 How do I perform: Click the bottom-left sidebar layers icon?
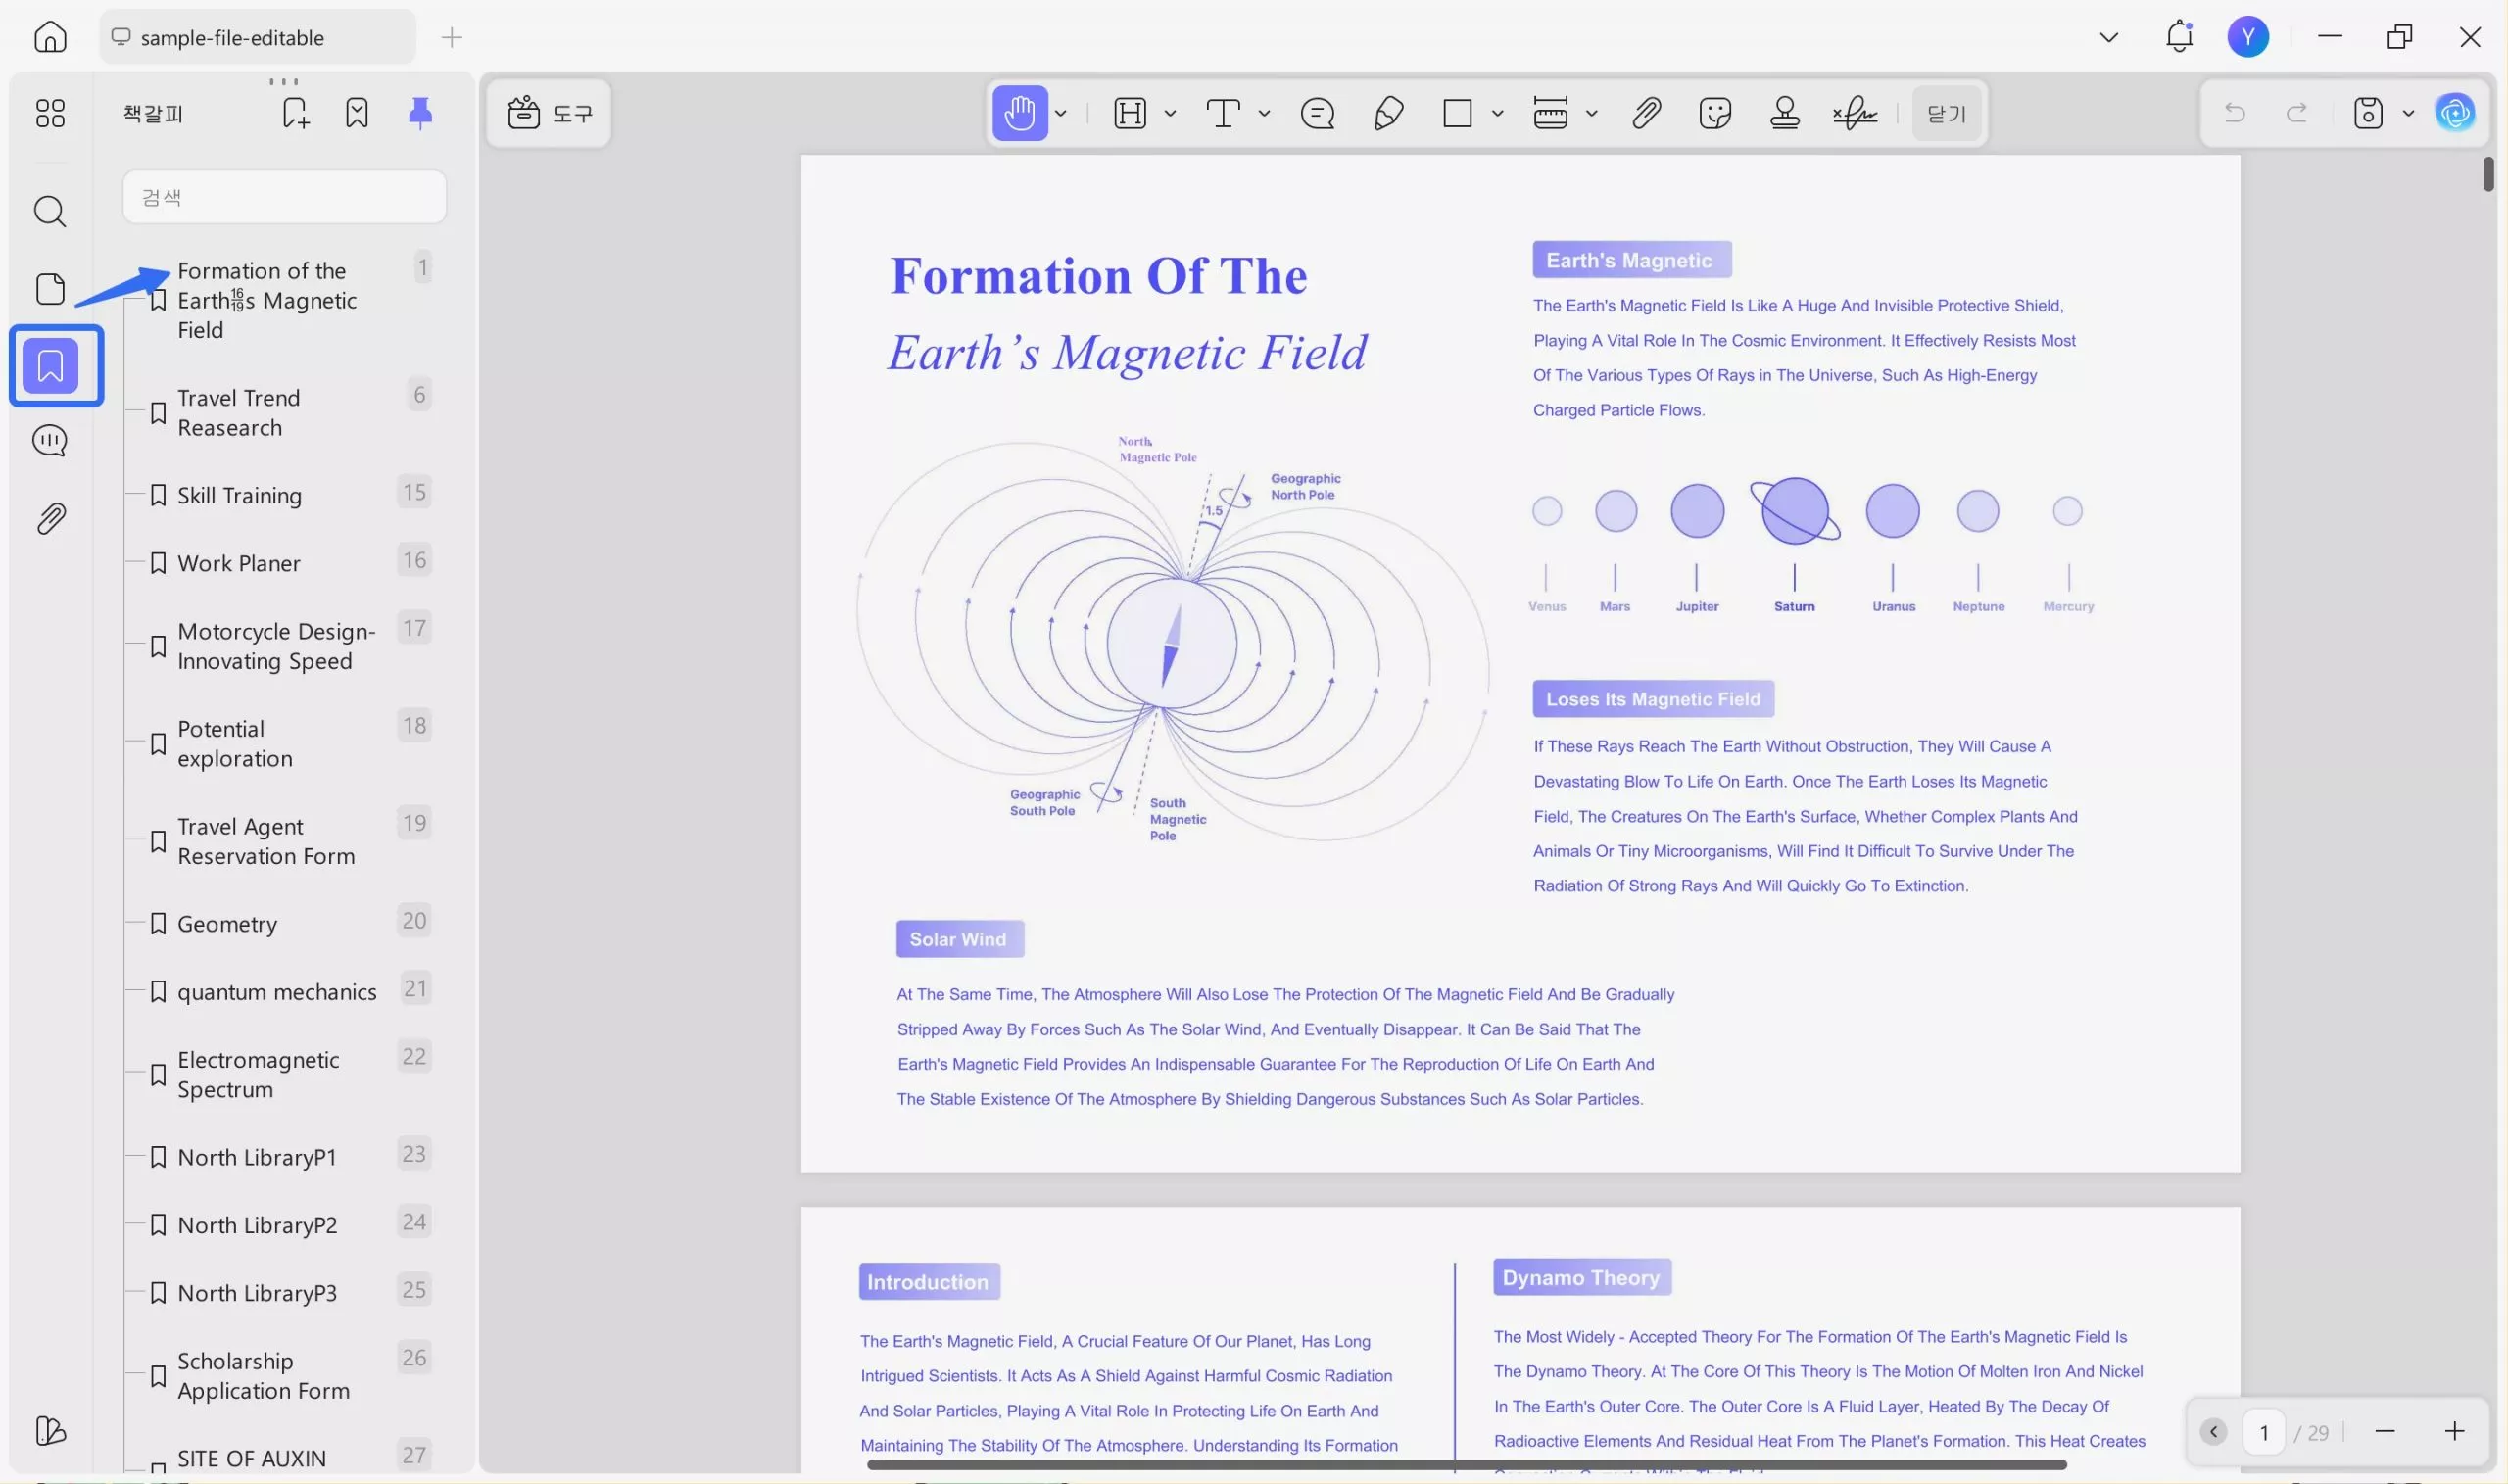[x=50, y=1430]
